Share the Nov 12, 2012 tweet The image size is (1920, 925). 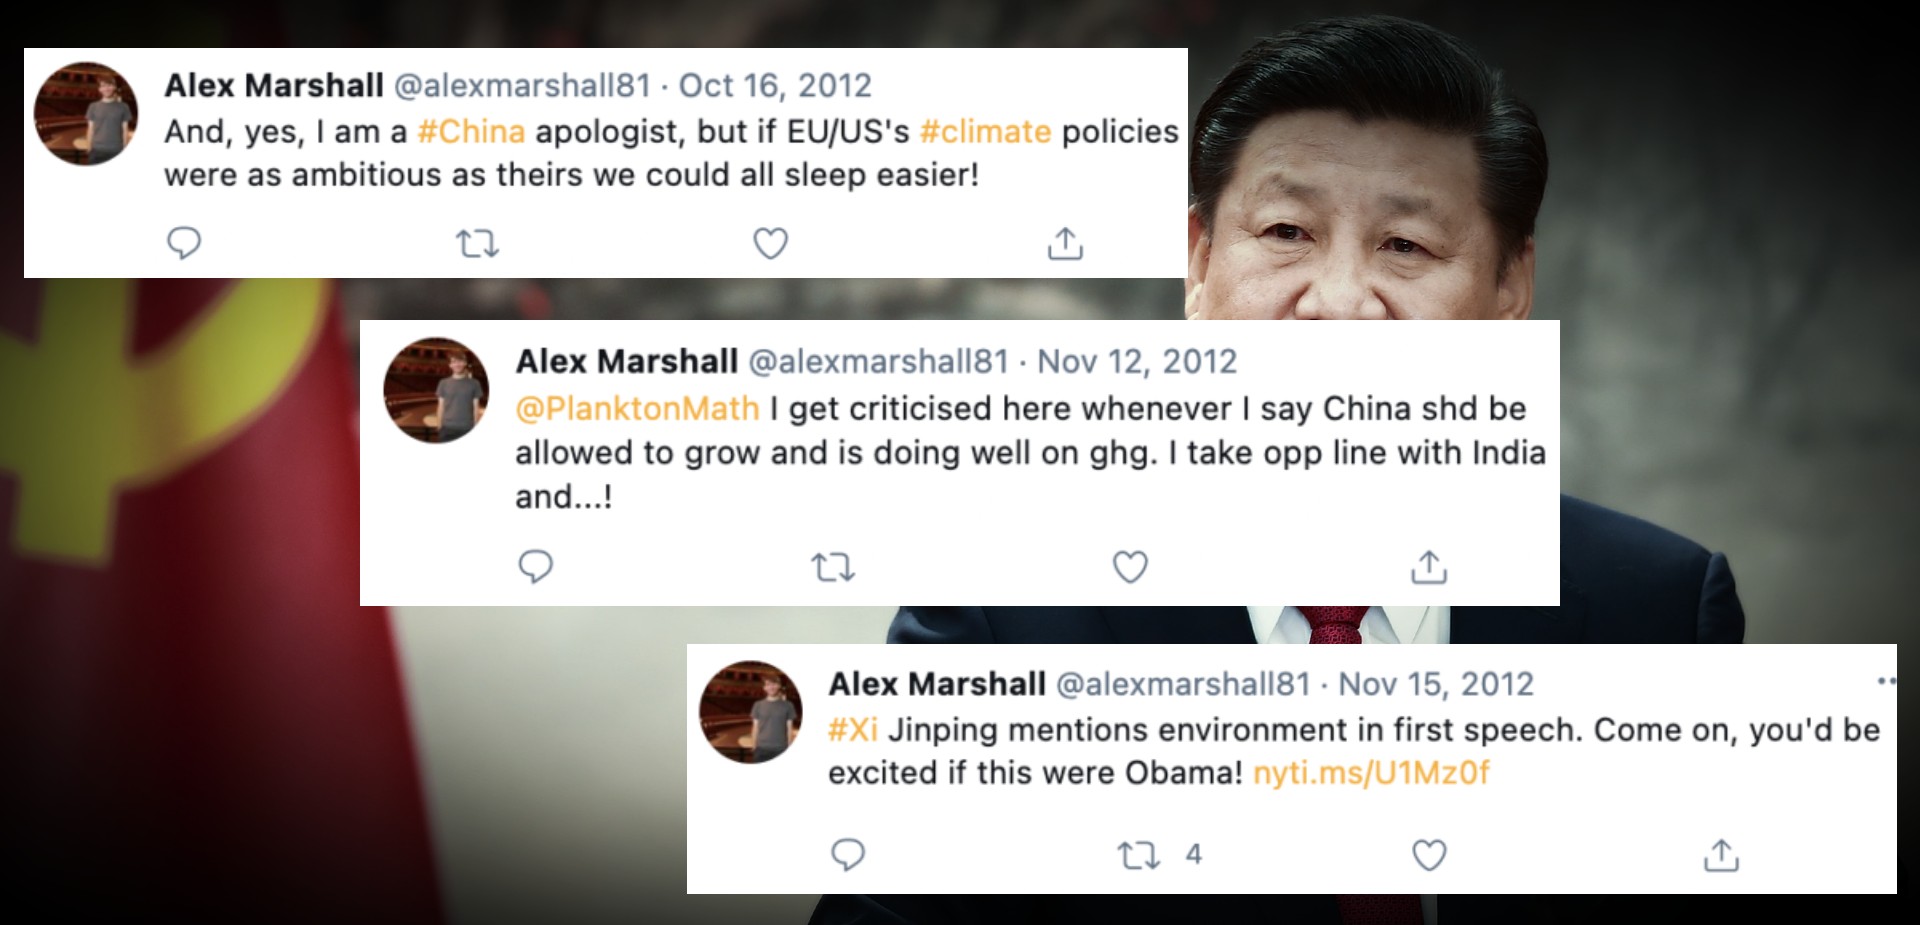pos(1429,567)
